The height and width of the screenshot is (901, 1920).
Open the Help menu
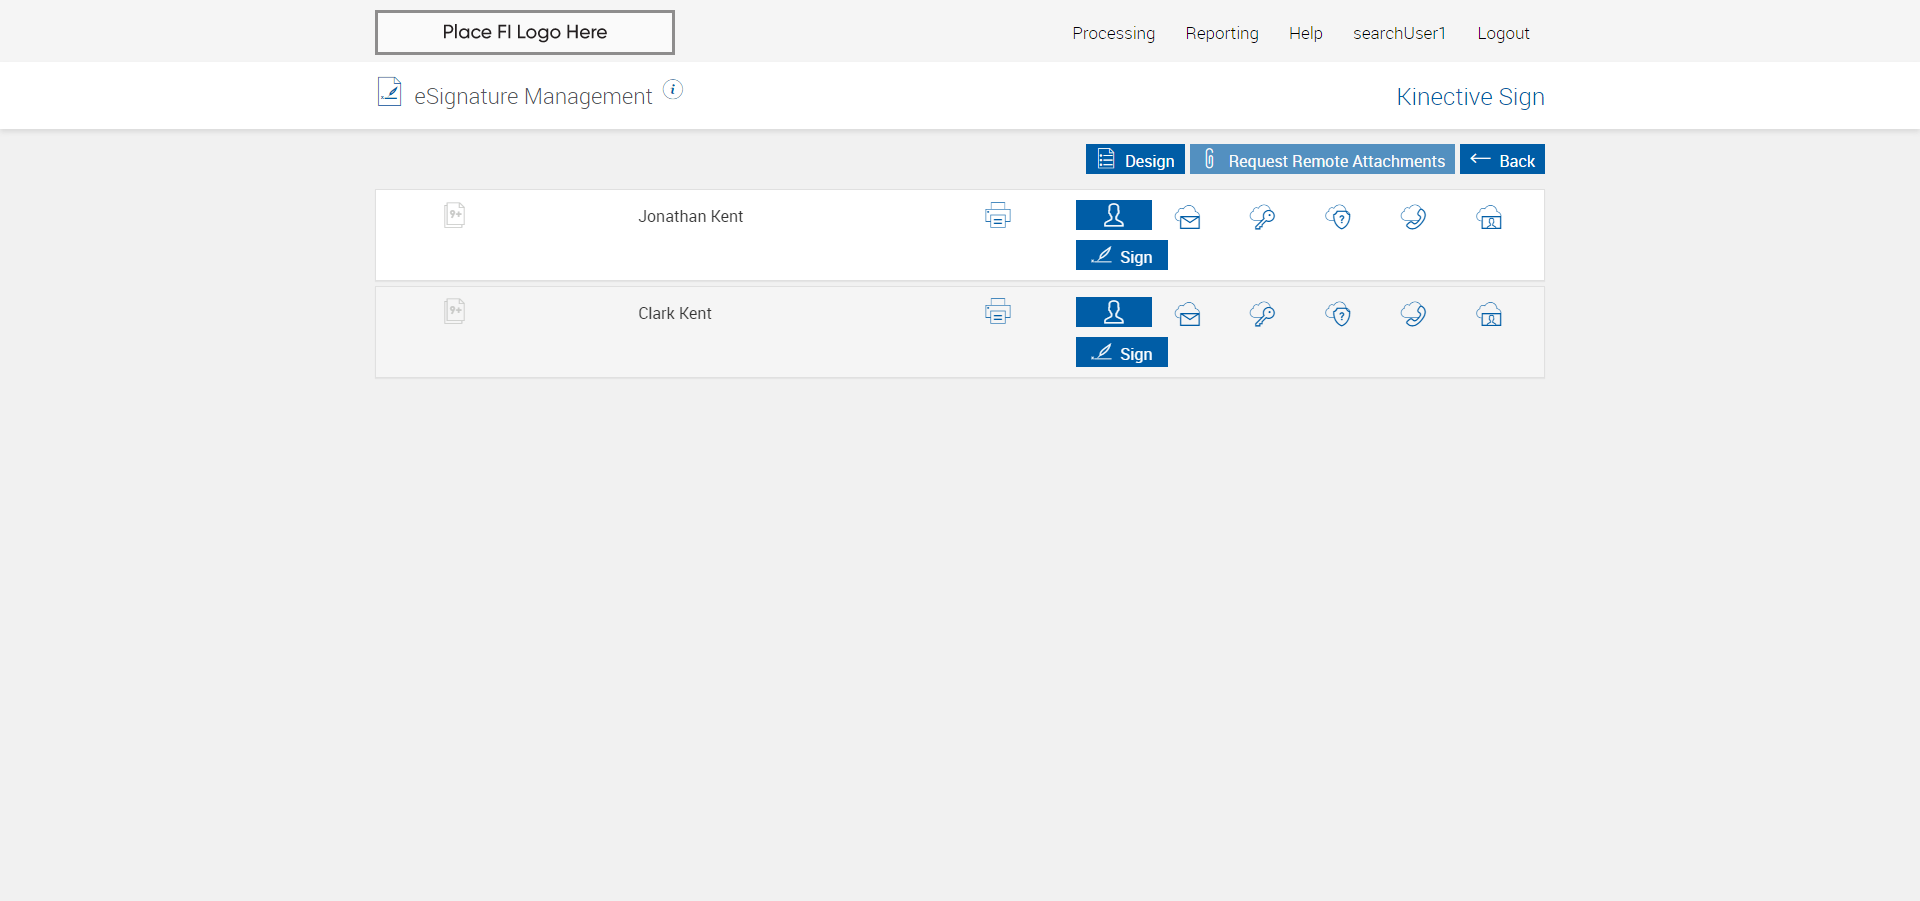pyautogui.click(x=1305, y=33)
